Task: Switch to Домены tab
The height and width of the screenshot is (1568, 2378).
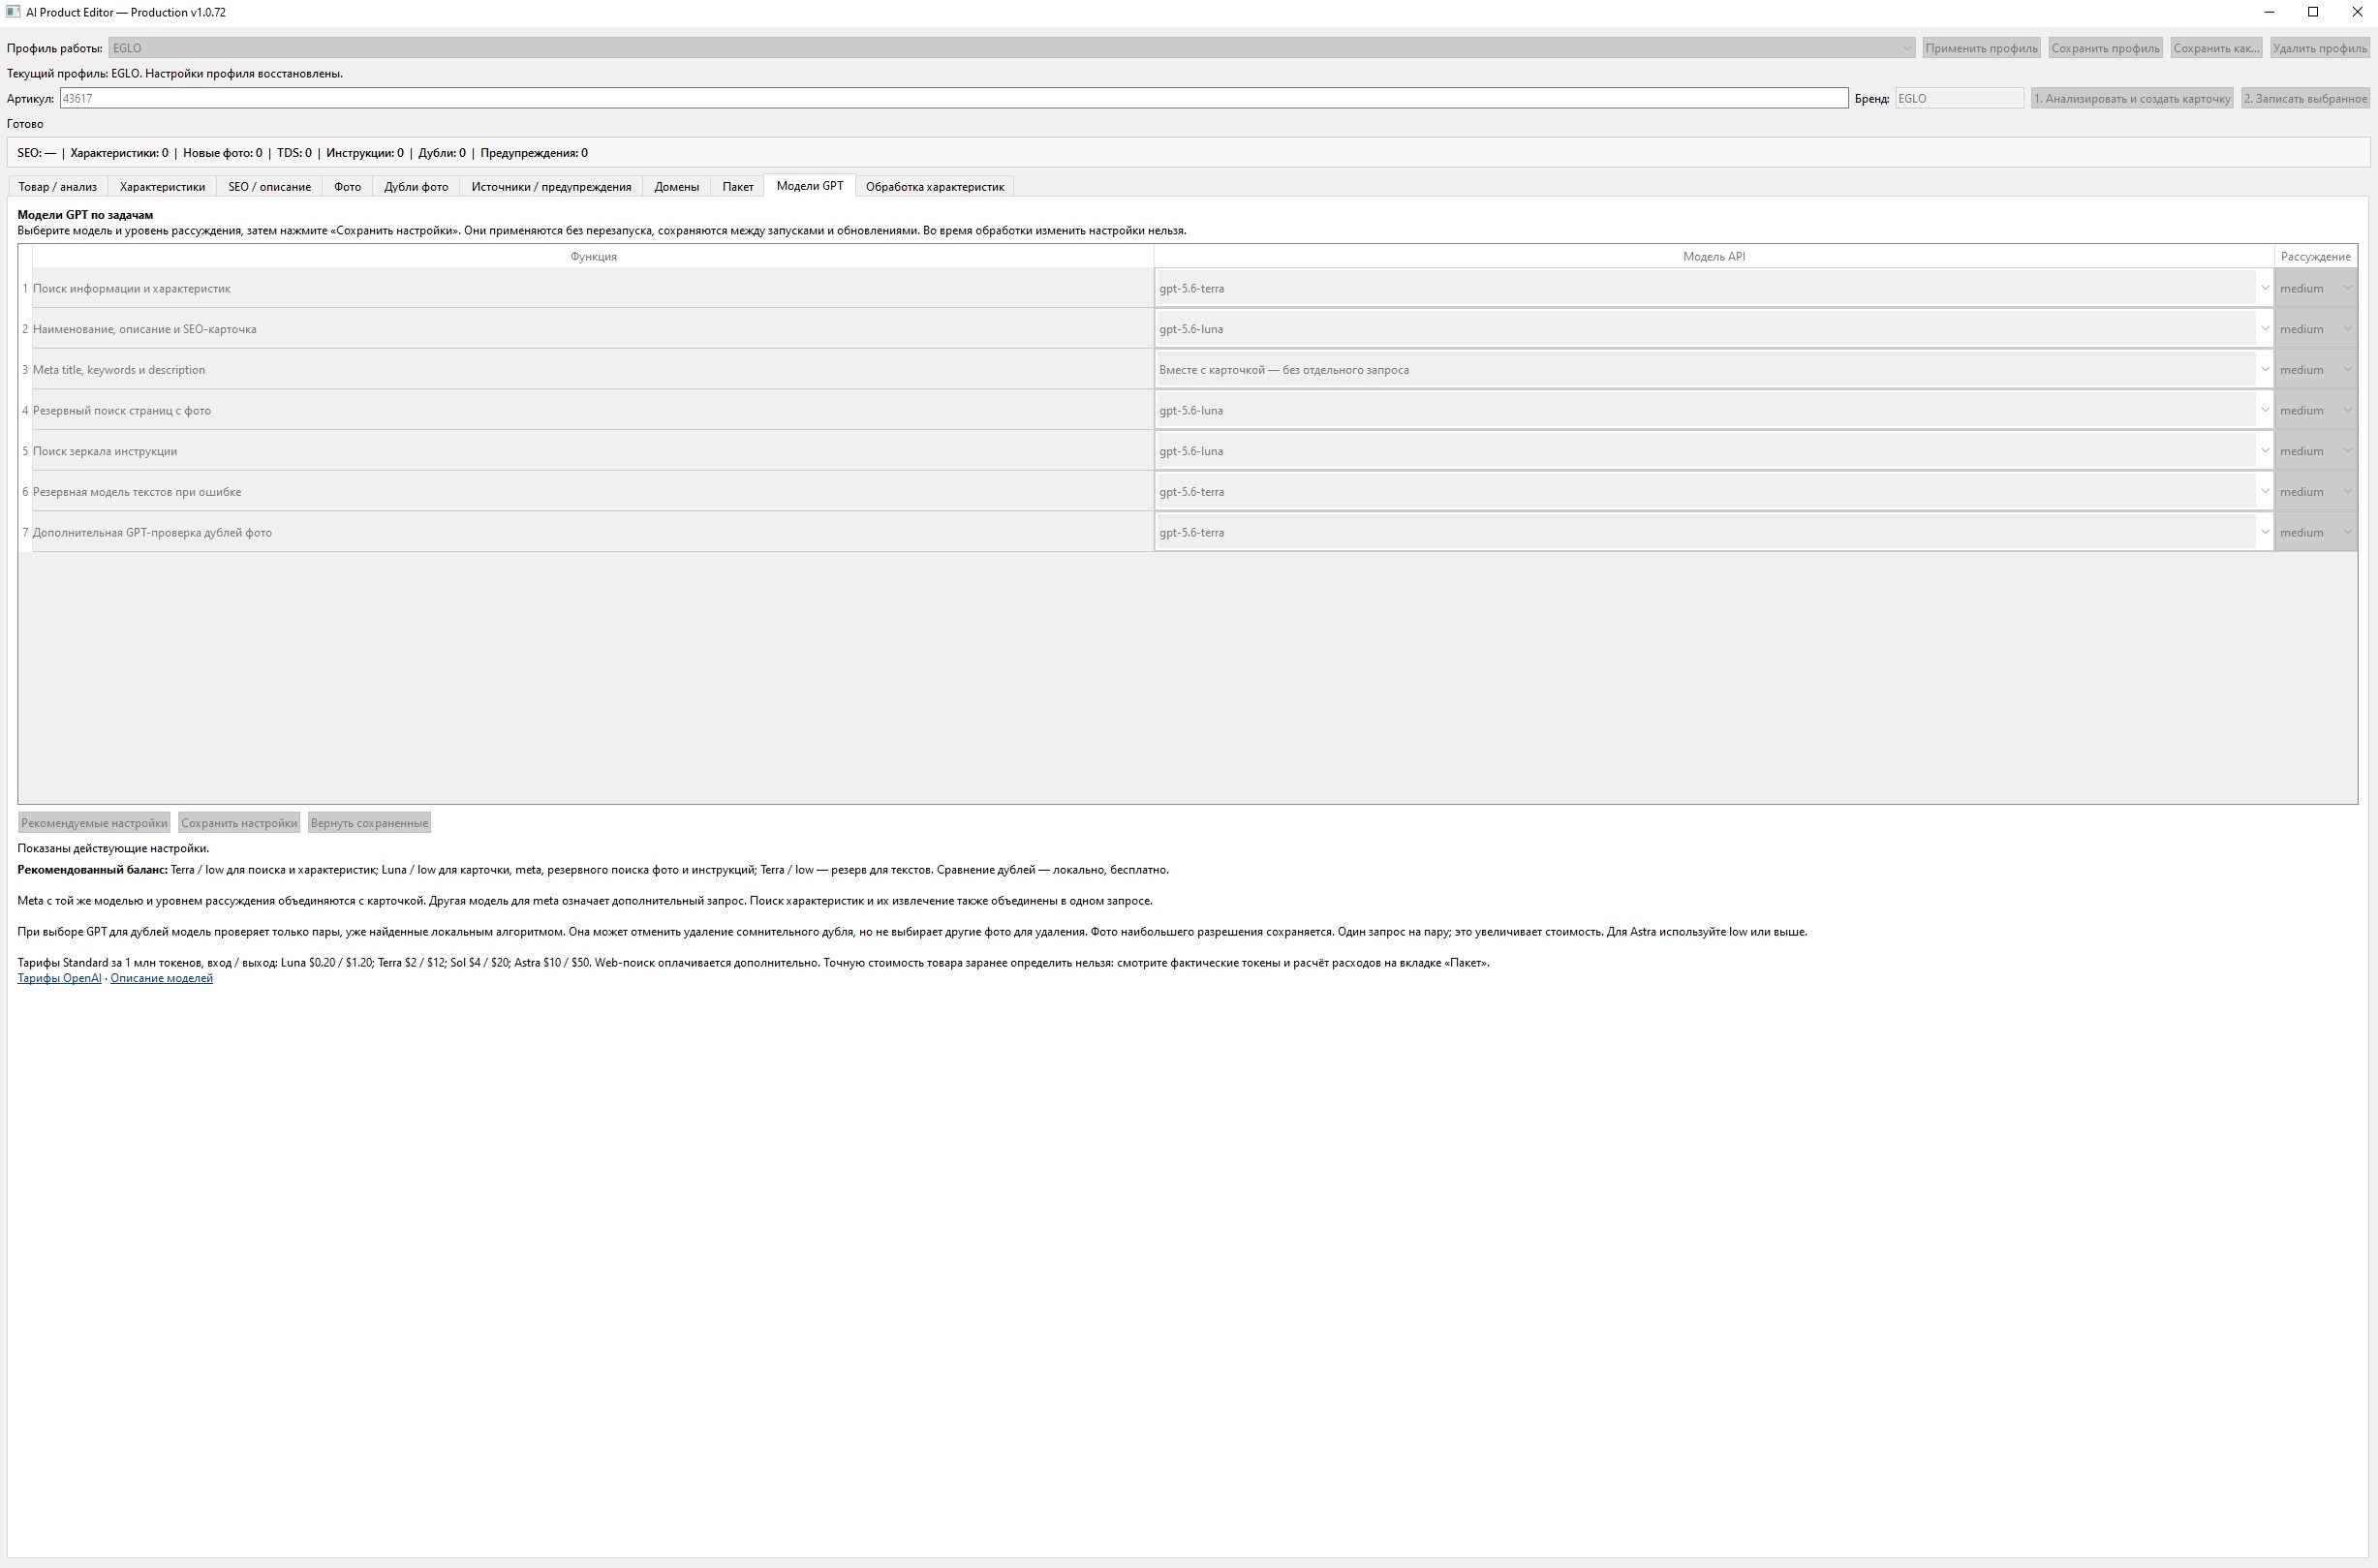Action: tap(677, 187)
